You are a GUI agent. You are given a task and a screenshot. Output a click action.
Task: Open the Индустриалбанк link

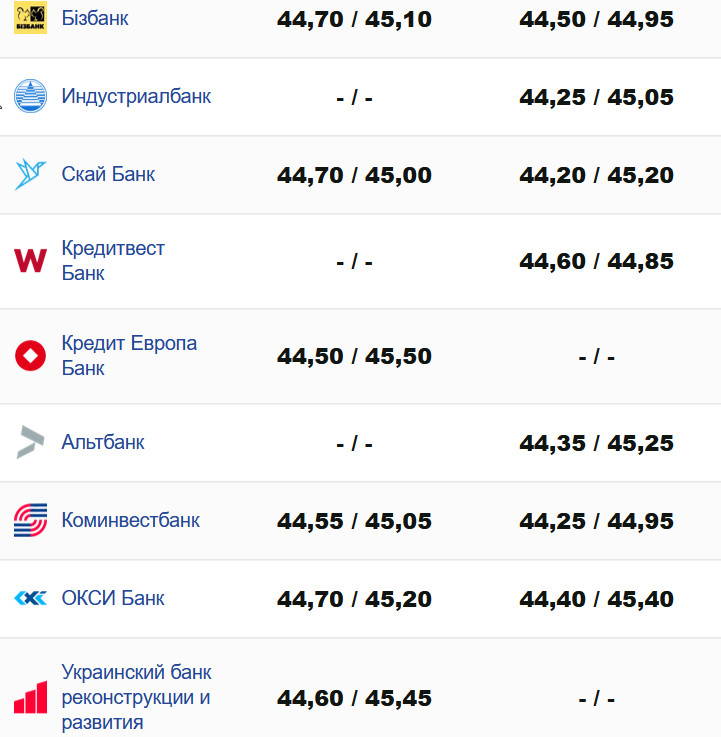pyautogui.click(x=136, y=96)
